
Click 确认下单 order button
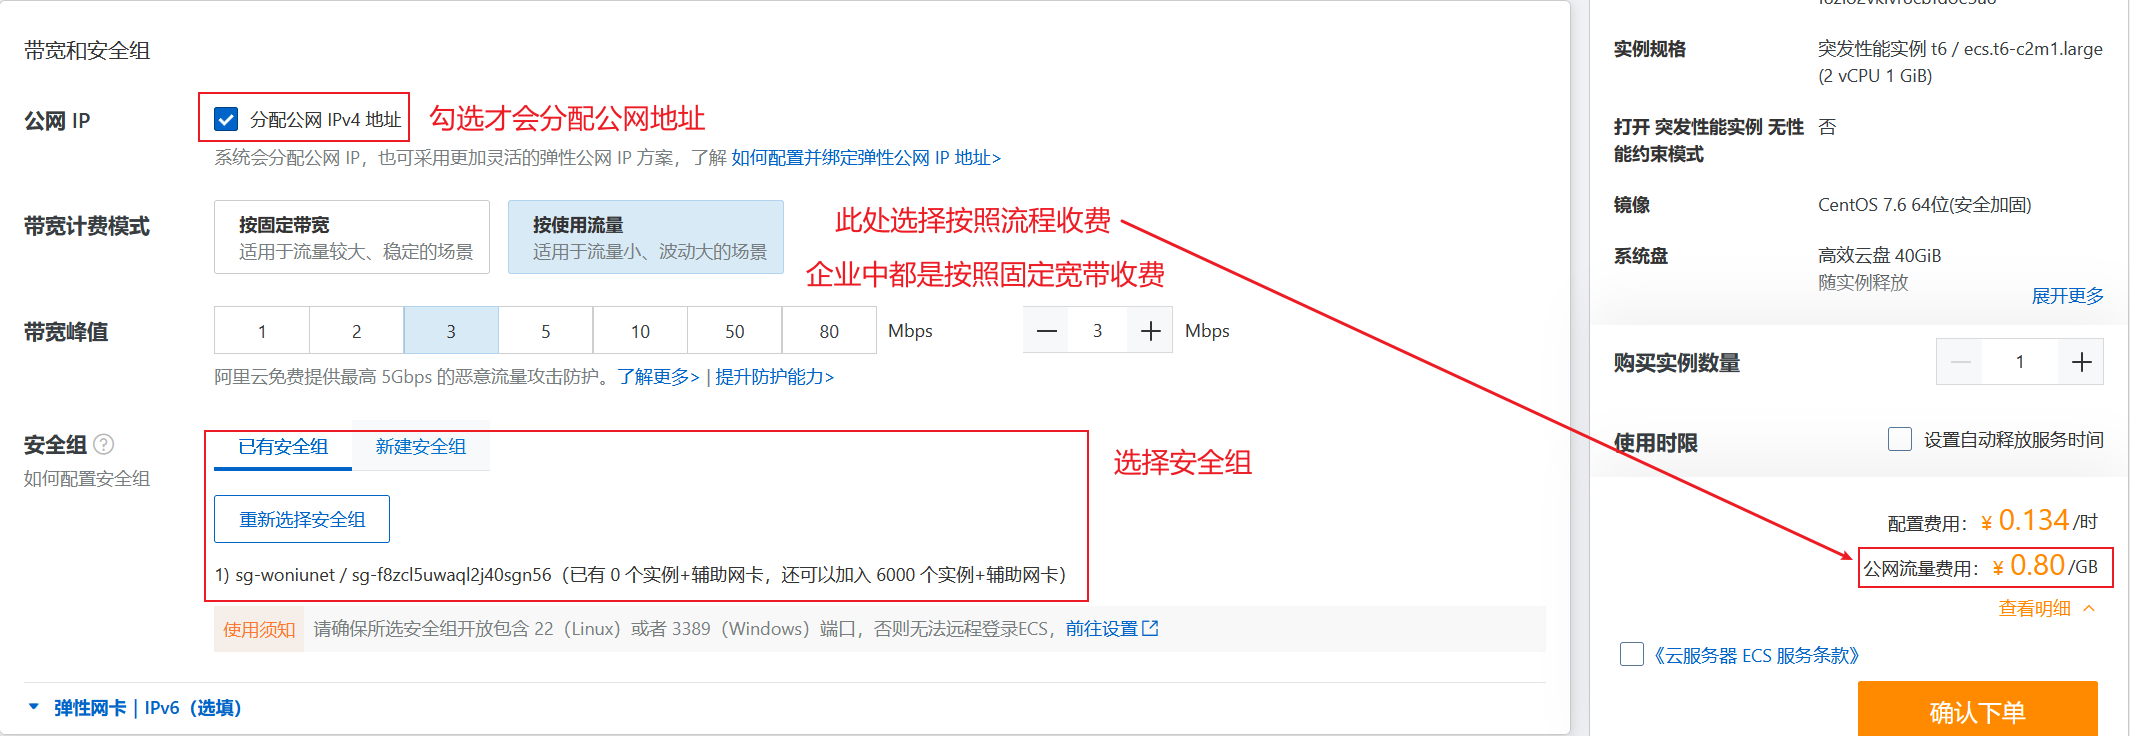(x=1978, y=710)
